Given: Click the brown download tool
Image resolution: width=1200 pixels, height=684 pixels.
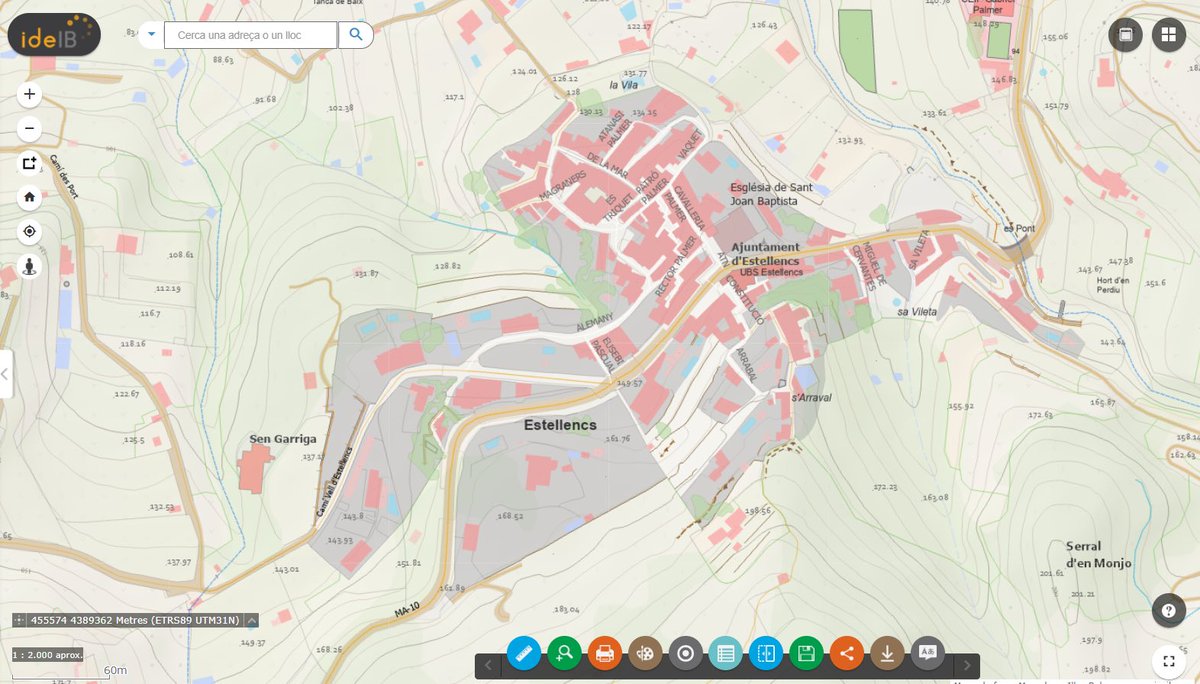Looking at the screenshot, I should pos(887,653).
